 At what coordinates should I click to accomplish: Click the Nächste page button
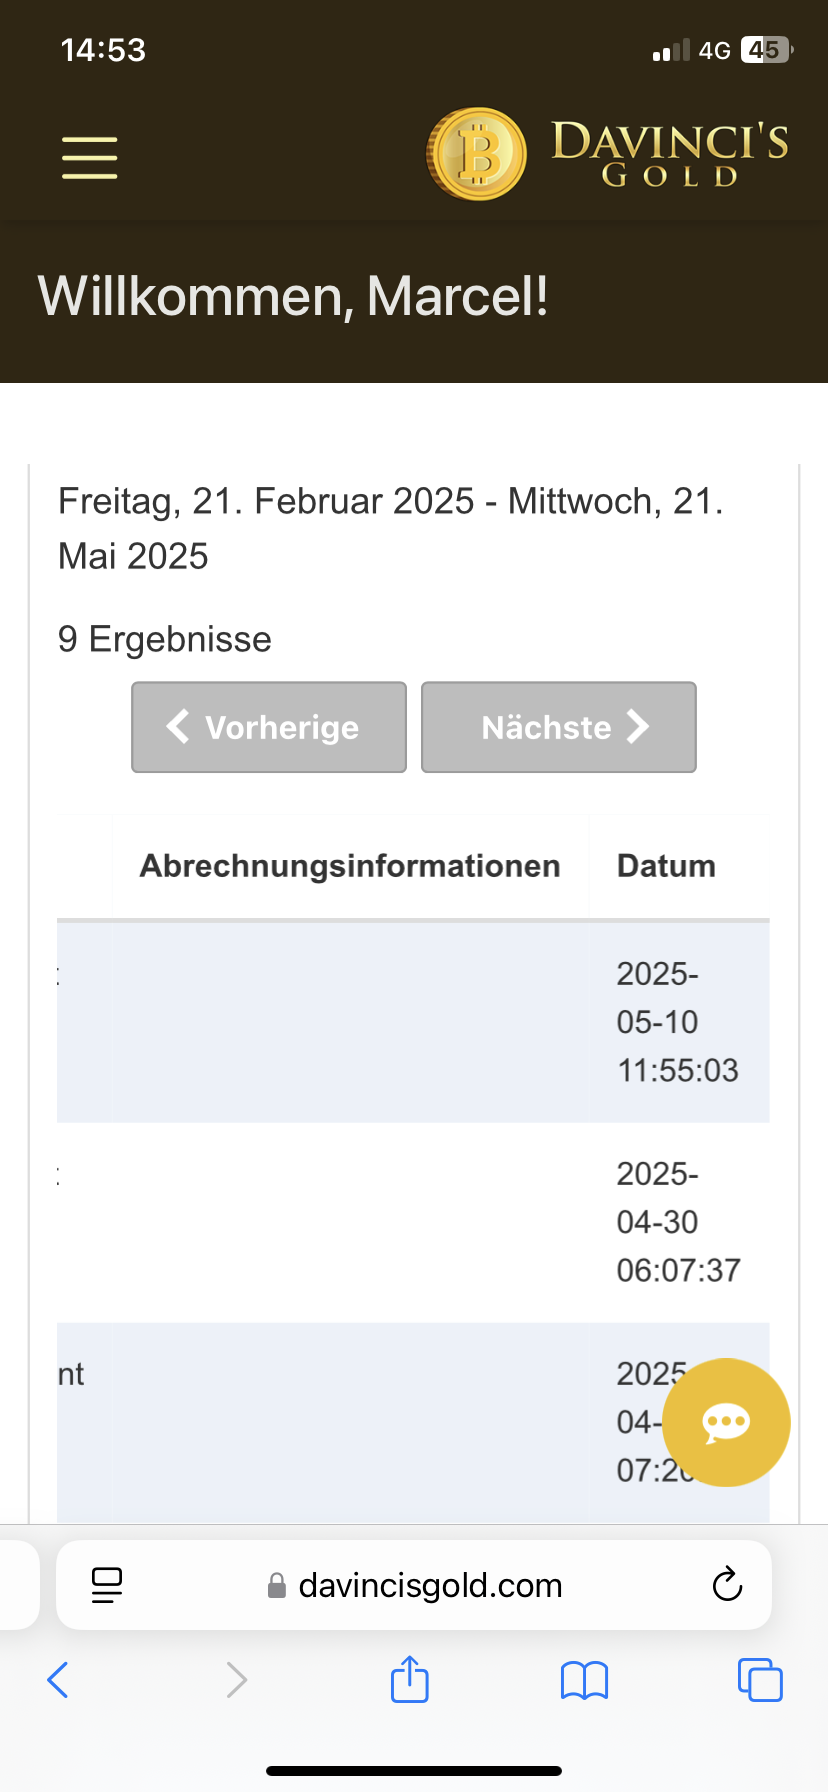[559, 727]
